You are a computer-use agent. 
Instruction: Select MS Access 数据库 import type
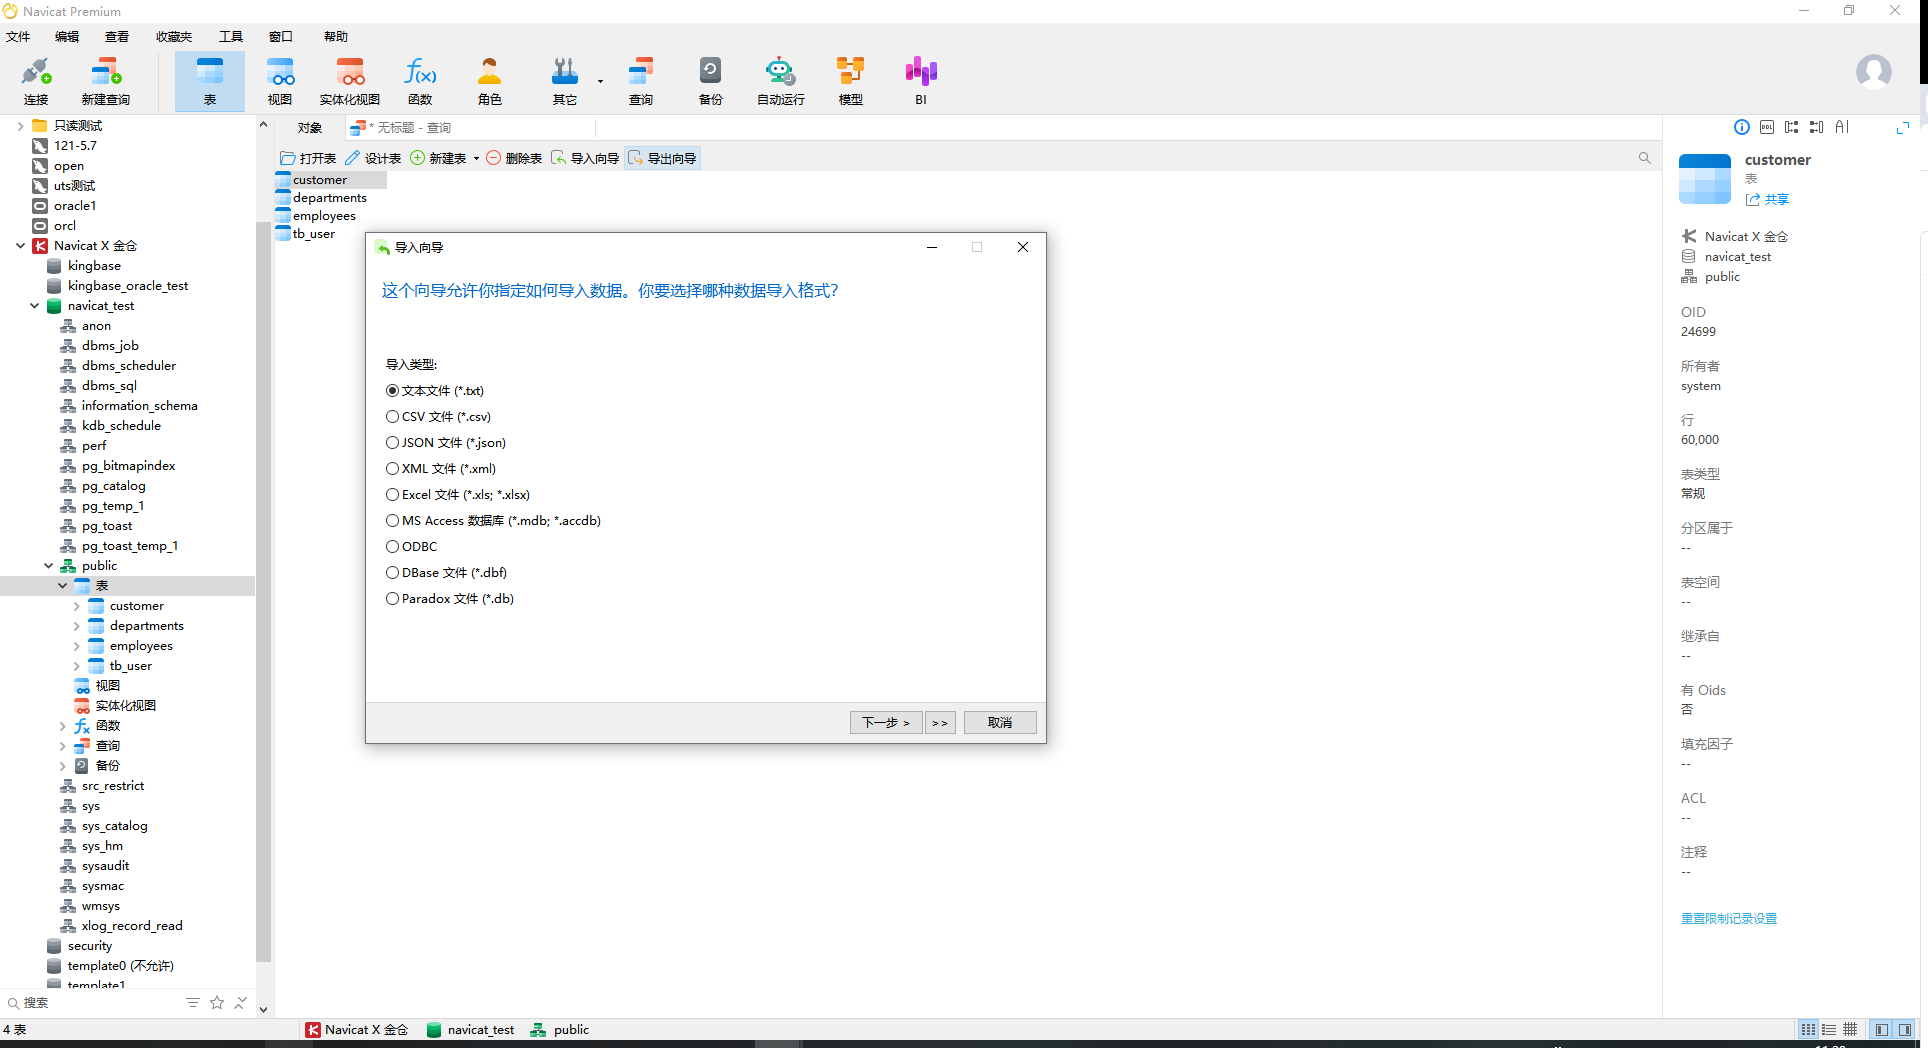[x=493, y=521]
